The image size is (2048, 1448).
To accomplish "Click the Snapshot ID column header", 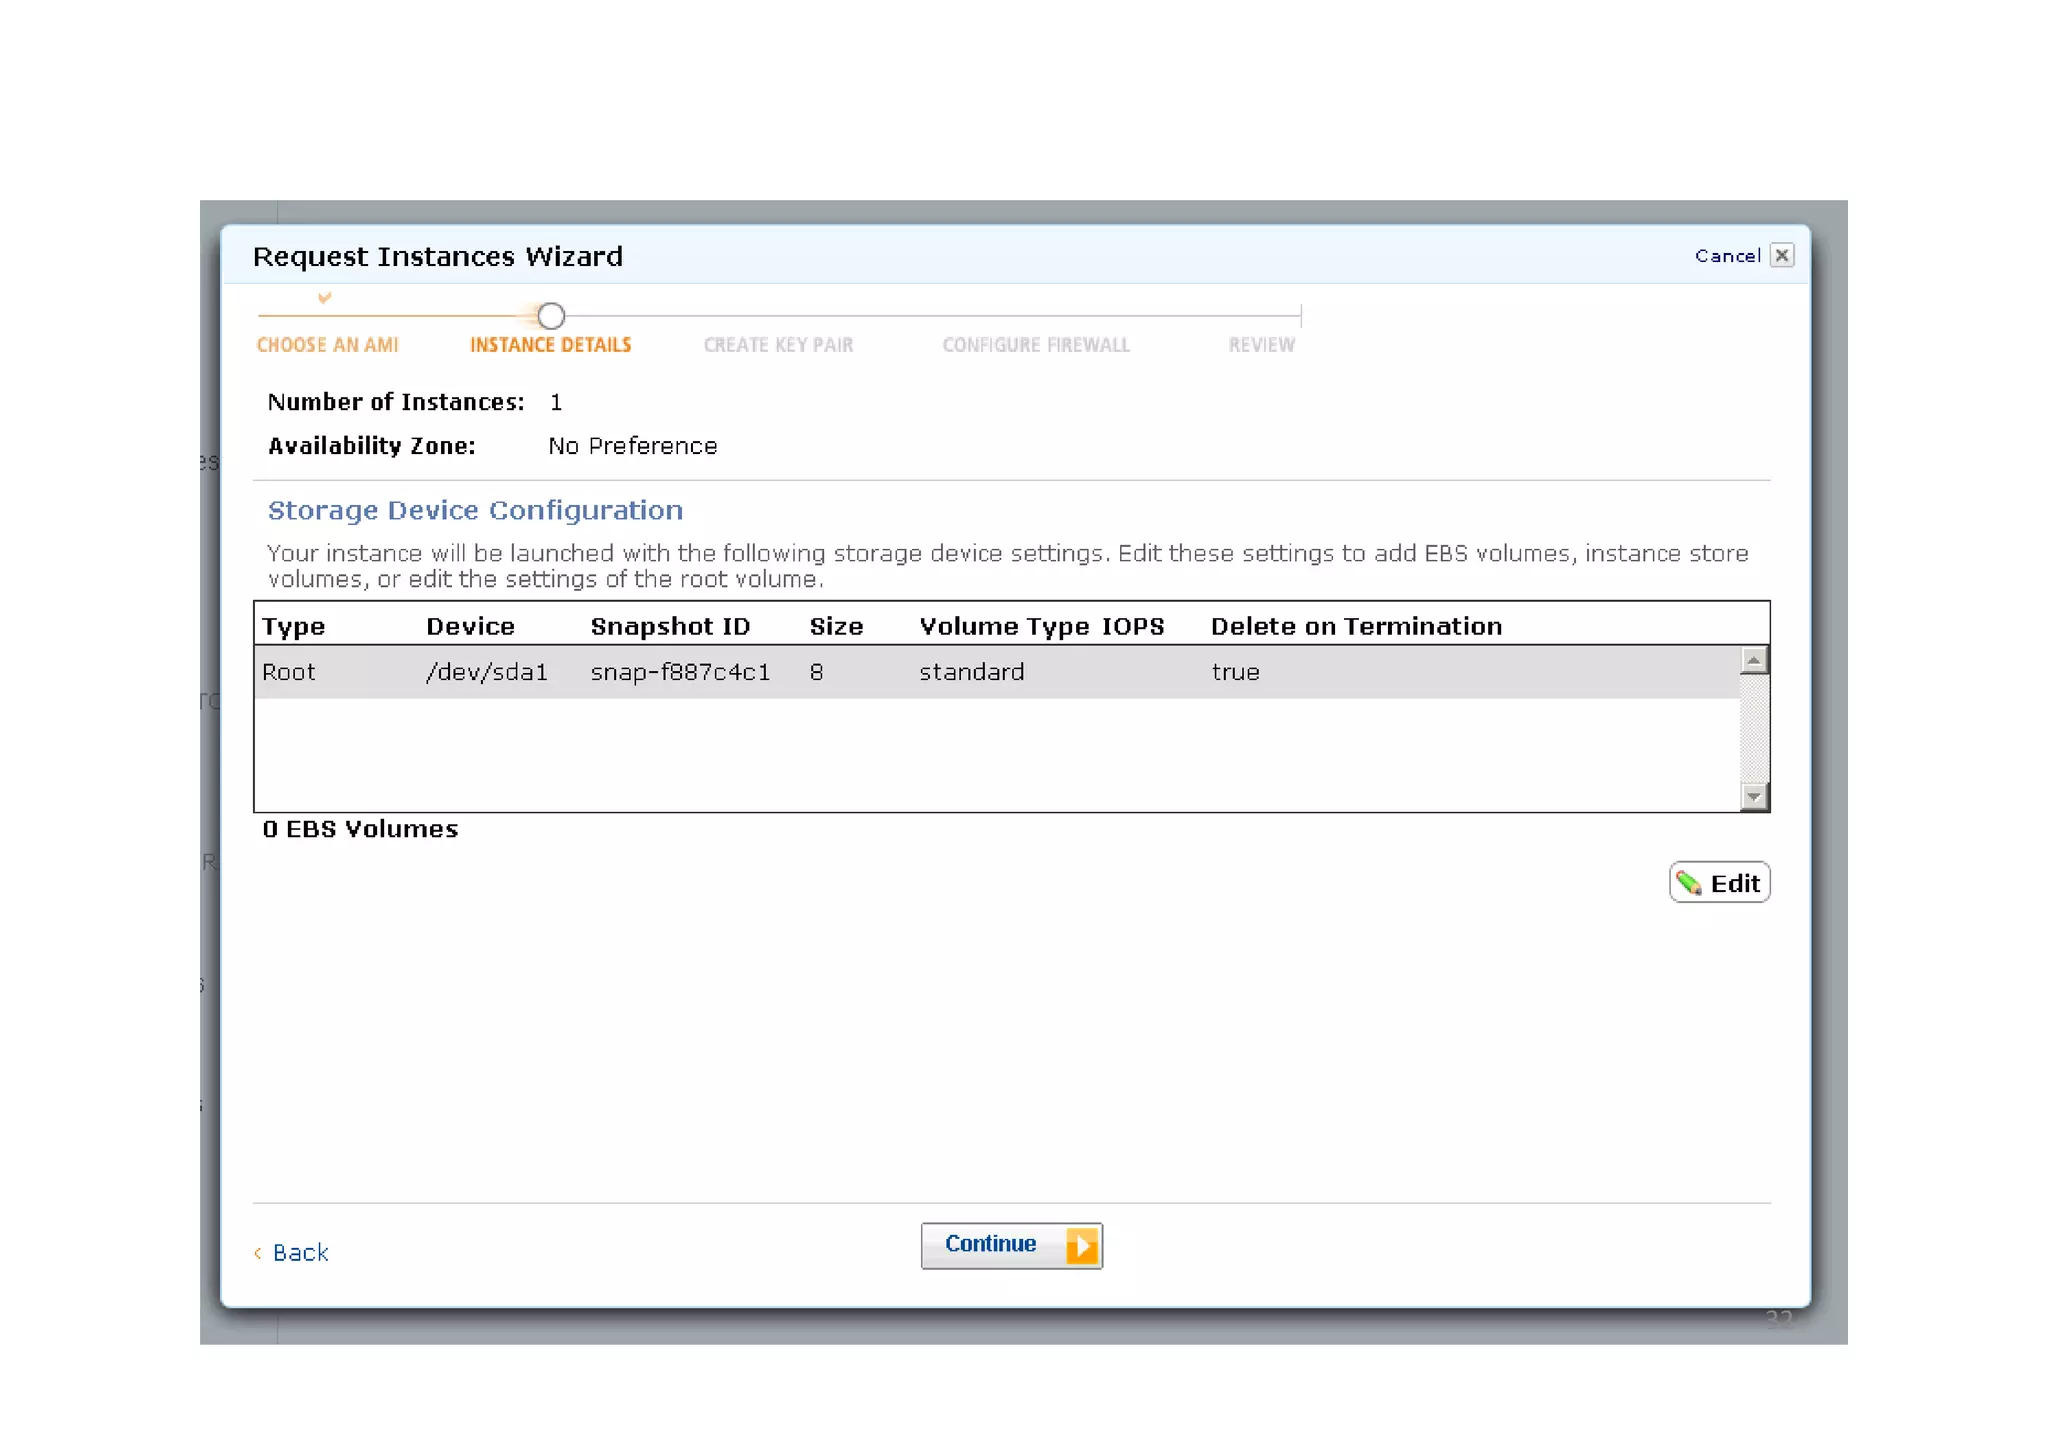I will click(670, 627).
